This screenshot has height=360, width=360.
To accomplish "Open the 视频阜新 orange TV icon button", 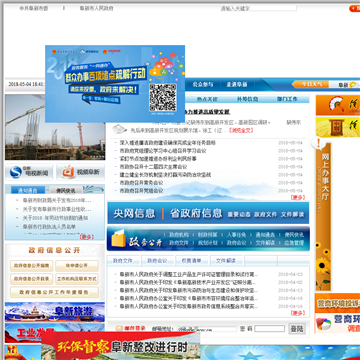I will 80,172.
